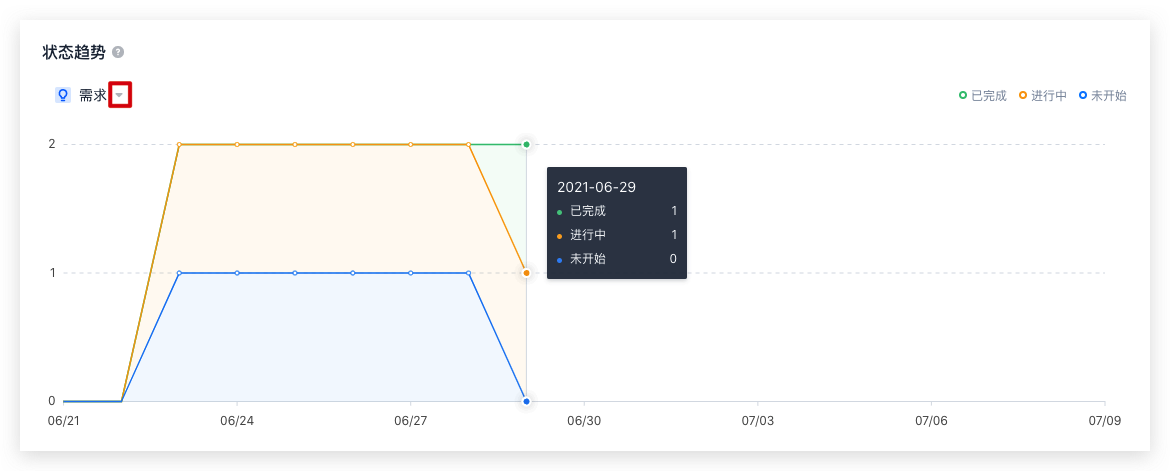Click the blue 未开始 legend circle
Image resolution: width=1170 pixels, height=471 pixels.
pos(1083,95)
